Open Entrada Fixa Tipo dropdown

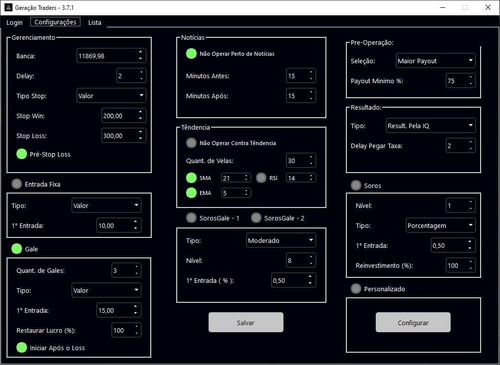(106, 205)
